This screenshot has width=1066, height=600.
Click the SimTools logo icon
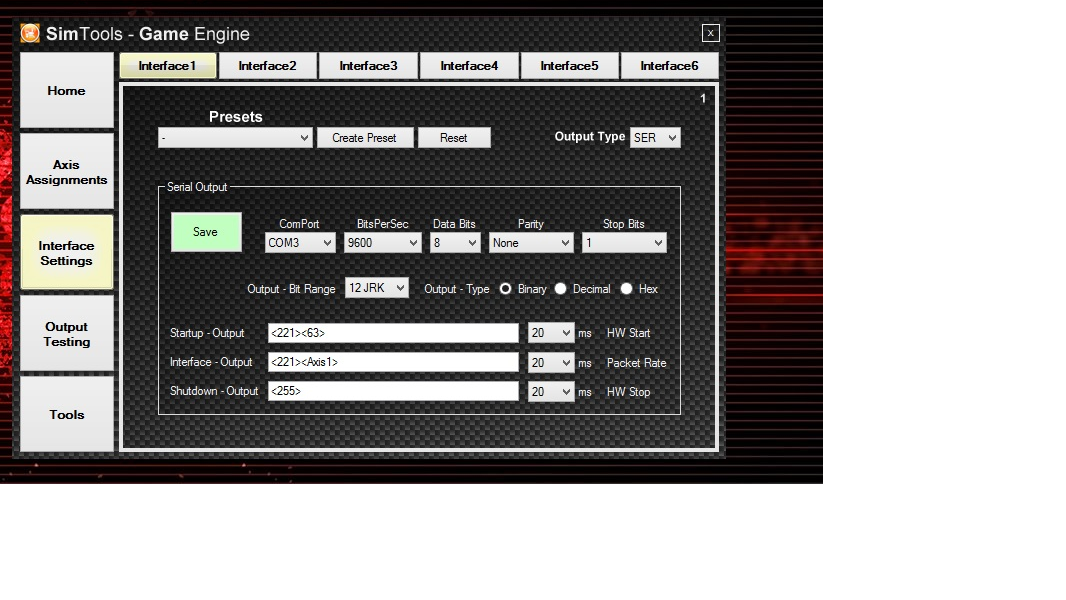click(x=31, y=34)
